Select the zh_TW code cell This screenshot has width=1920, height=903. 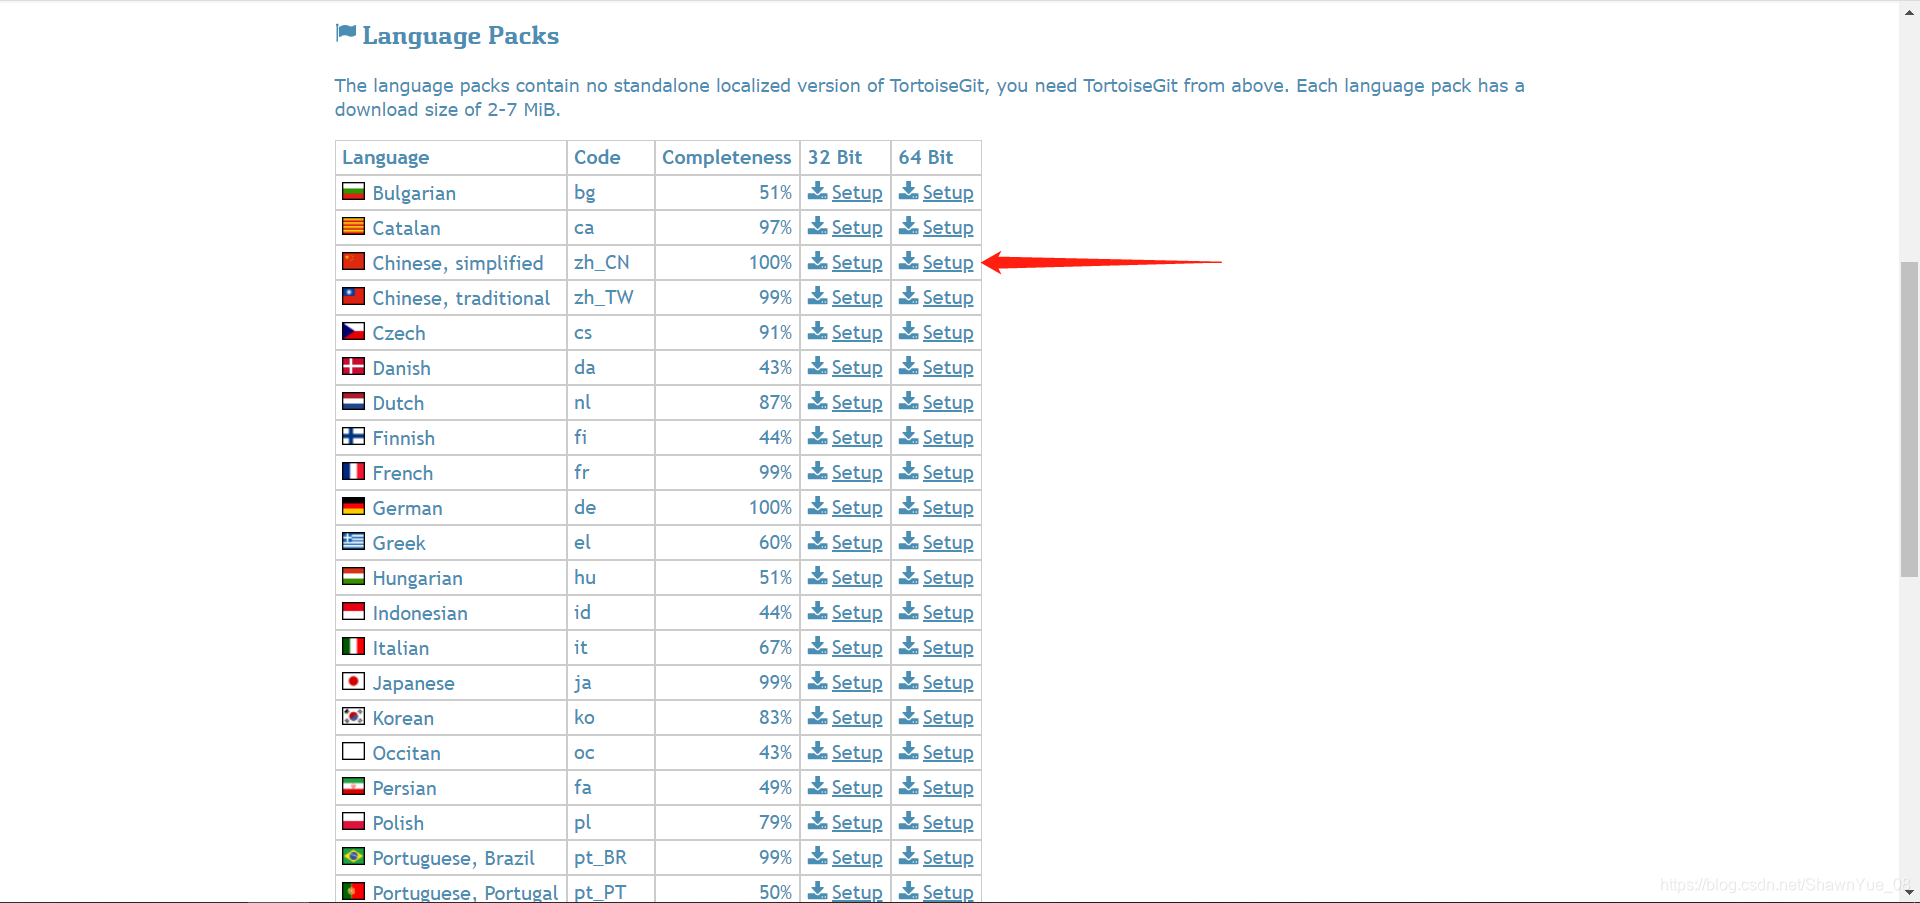click(x=611, y=297)
